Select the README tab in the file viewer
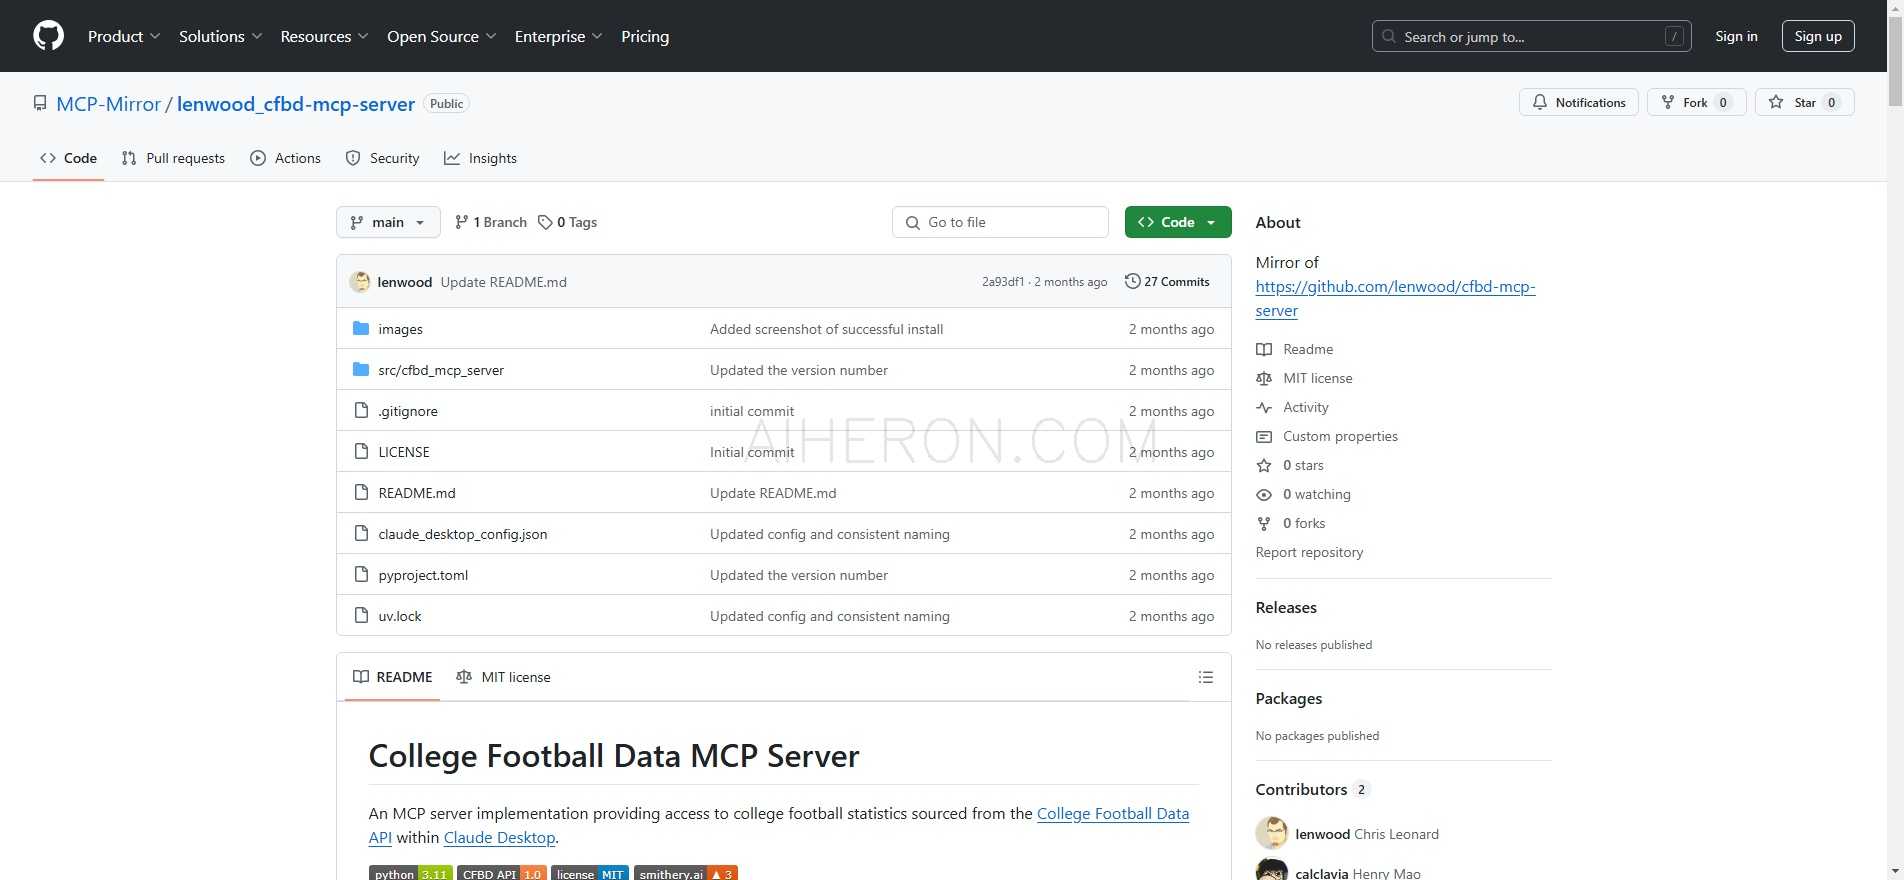This screenshot has height=880, width=1904. (x=393, y=677)
